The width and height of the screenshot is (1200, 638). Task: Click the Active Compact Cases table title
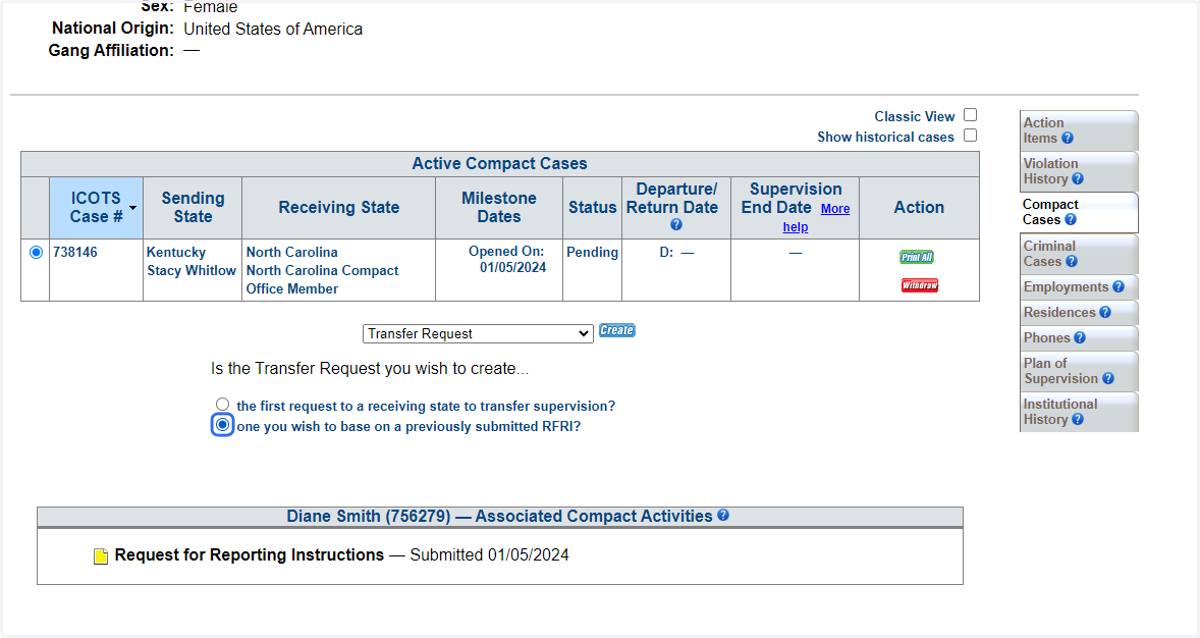pyautogui.click(x=500, y=164)
